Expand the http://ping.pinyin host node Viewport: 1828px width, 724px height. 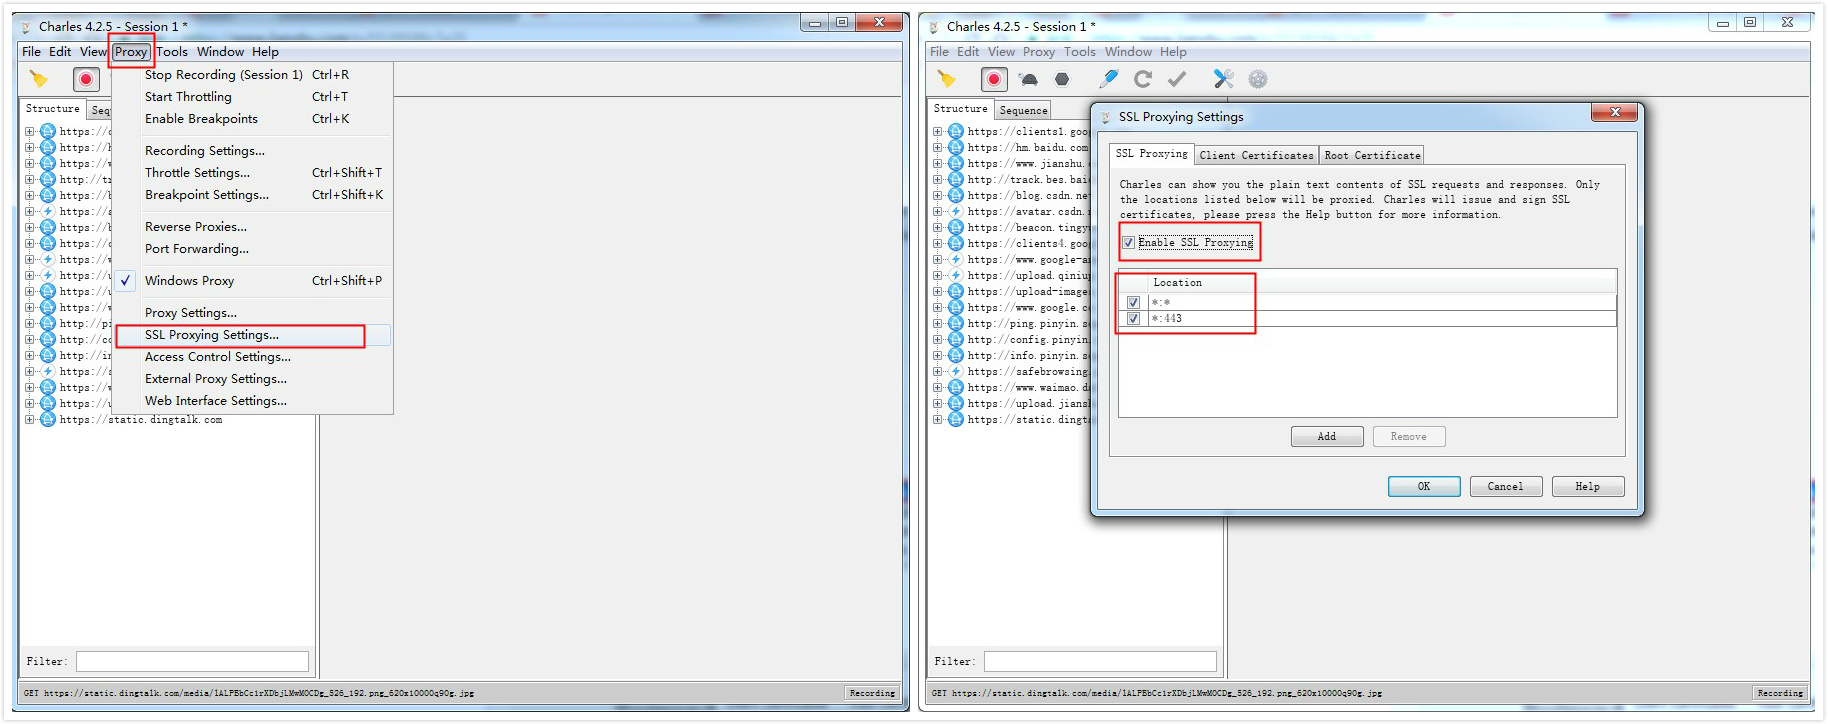coord(938,323)
